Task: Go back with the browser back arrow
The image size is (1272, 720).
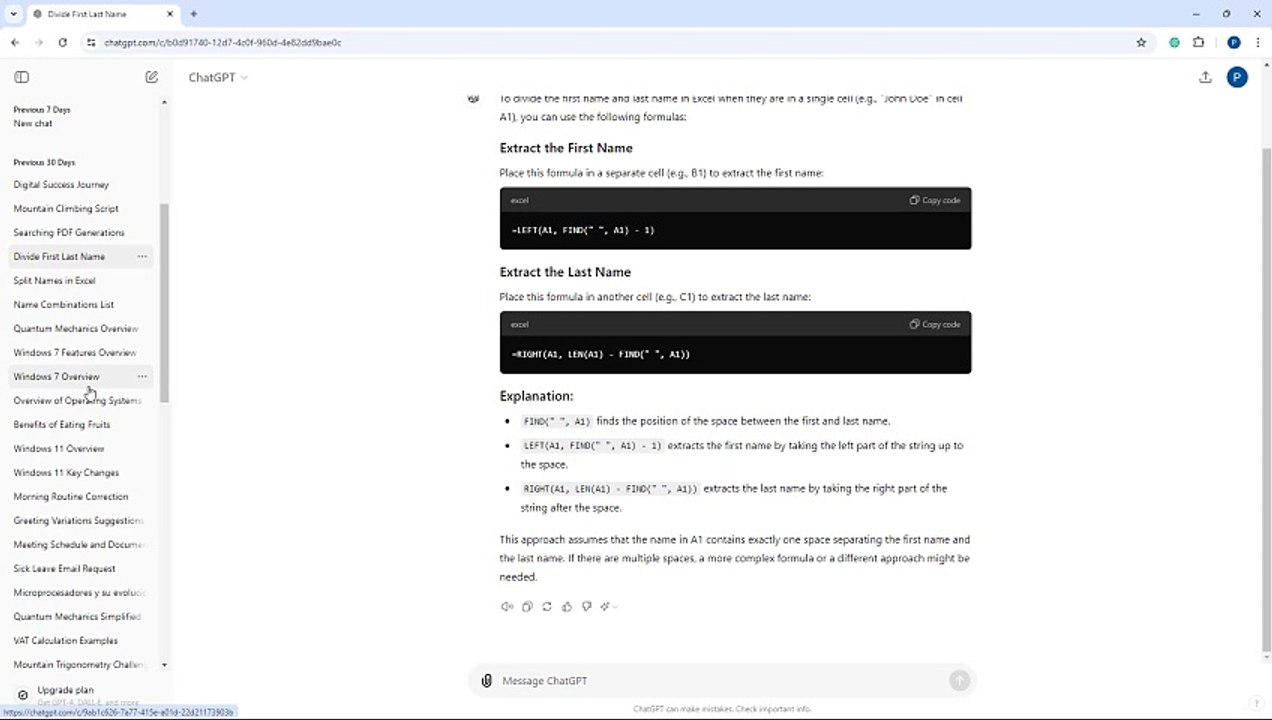Action: pyautogui.click(x=15, y=43)
